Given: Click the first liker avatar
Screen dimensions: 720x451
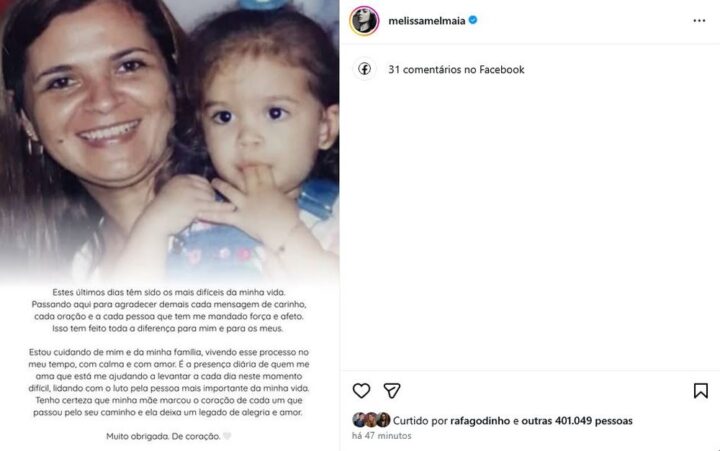Looking at the screenshot, I should tap(359, 420).
